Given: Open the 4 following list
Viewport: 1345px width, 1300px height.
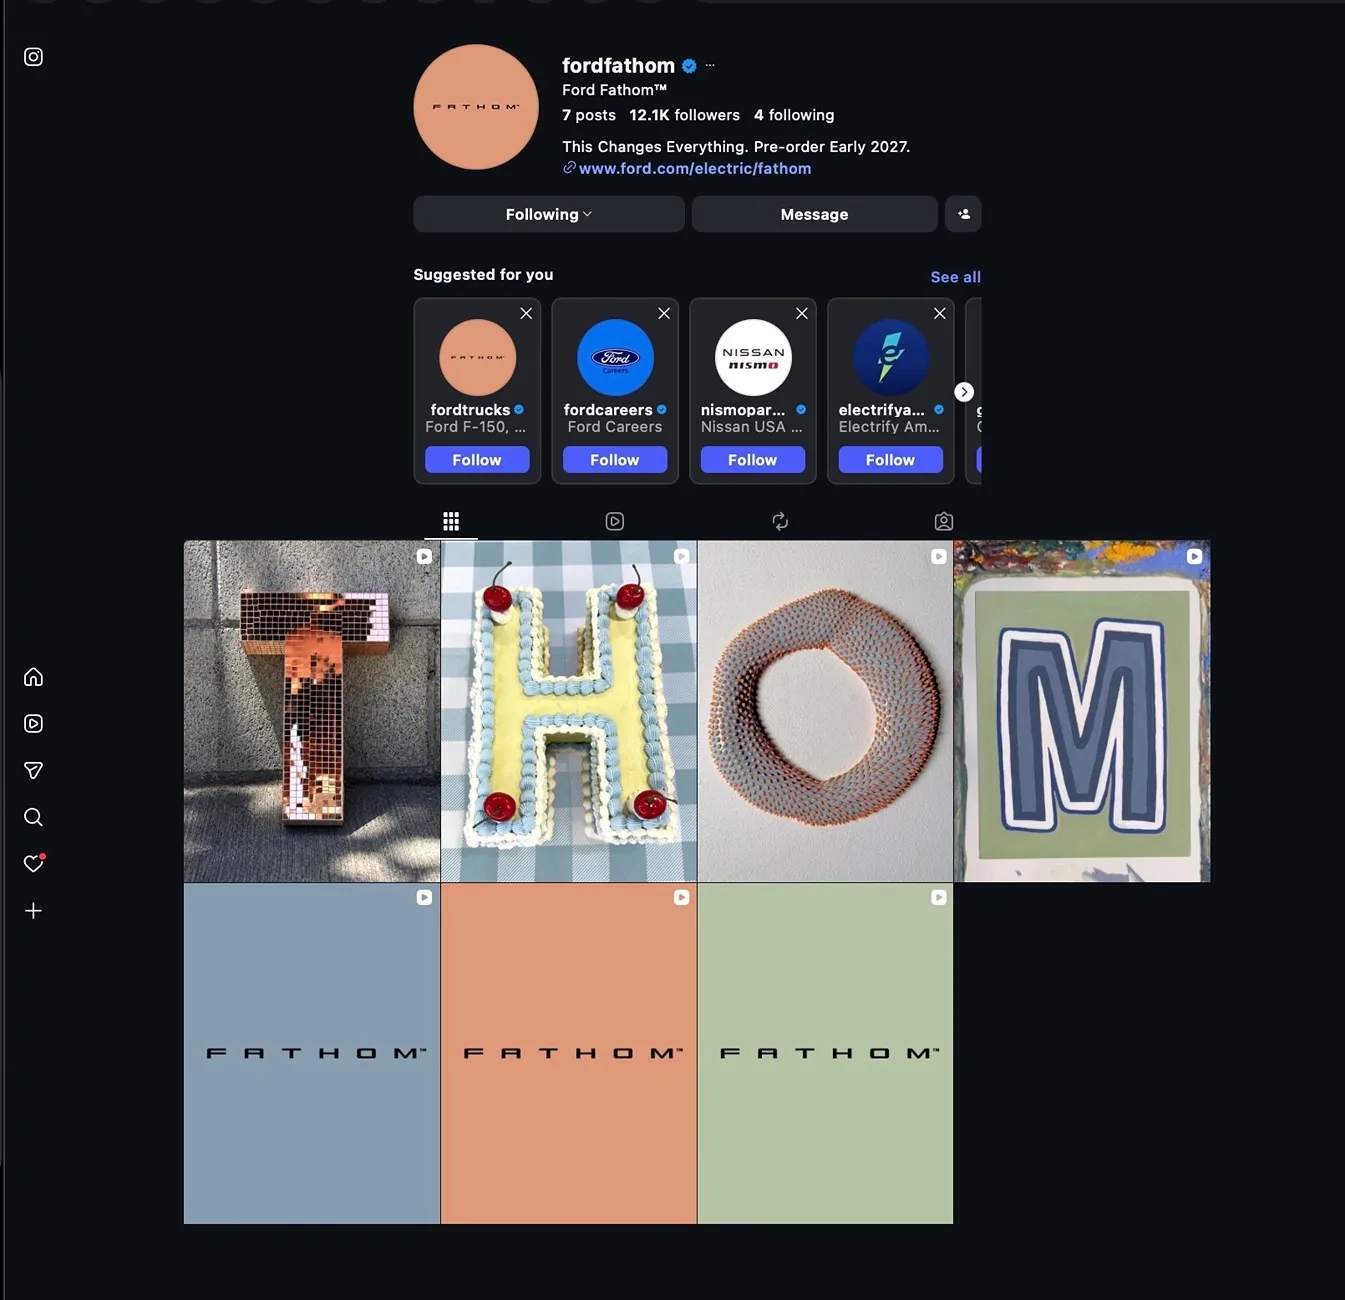Looking at the screenshot, I should (794, 115).
